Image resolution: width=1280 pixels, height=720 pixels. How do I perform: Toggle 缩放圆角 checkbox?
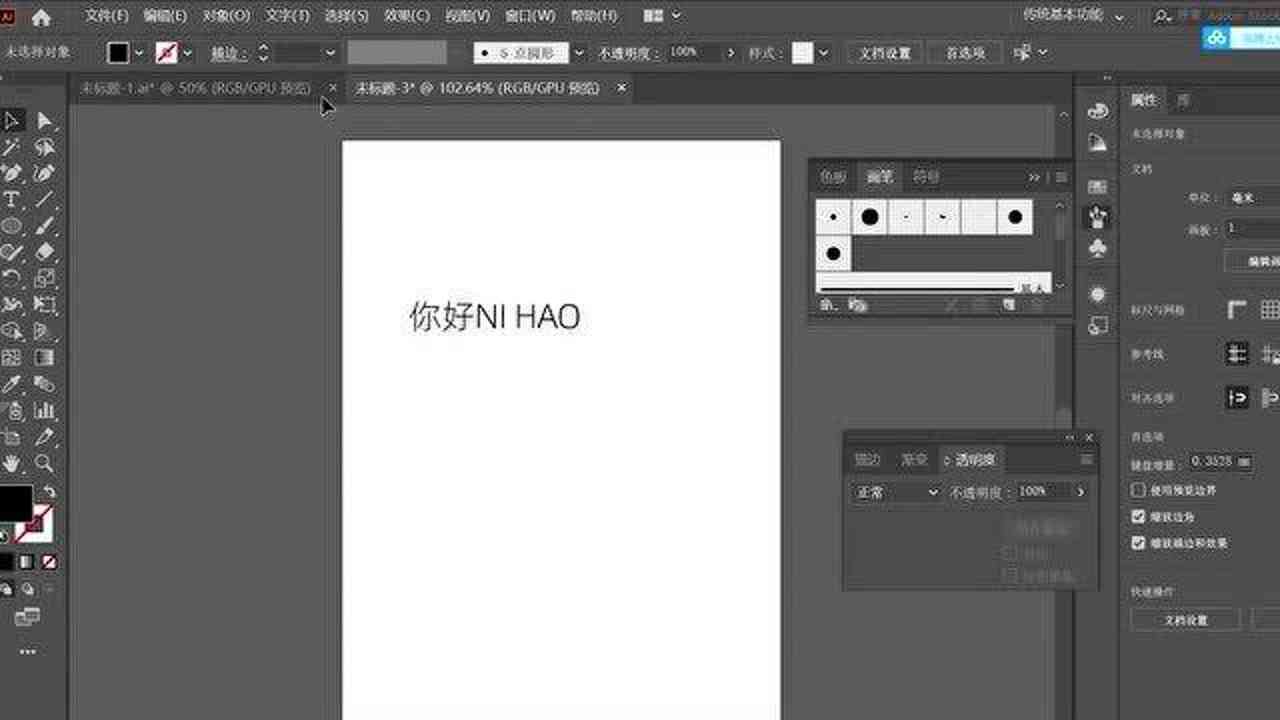click(1138, 517)
